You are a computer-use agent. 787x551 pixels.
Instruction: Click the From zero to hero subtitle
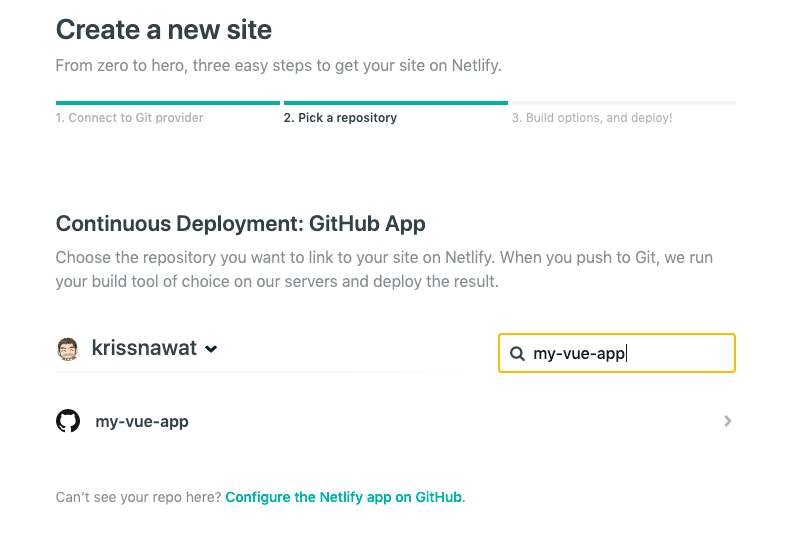tap(279, 66)
